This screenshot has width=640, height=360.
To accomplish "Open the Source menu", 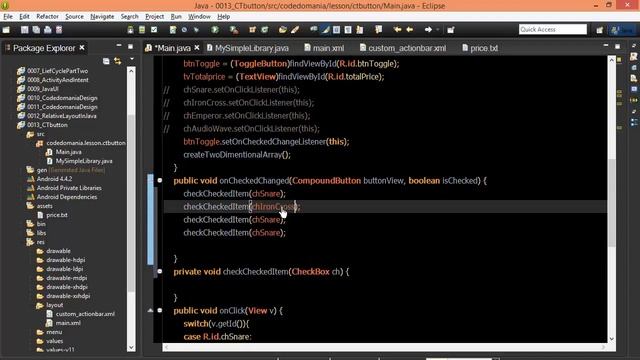I will 74,16.
